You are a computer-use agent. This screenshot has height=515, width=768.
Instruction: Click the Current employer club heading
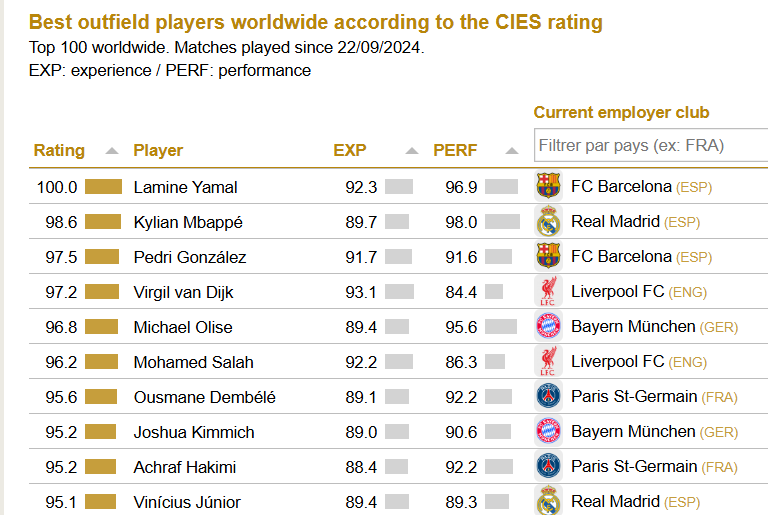click(x=621, y=113)
